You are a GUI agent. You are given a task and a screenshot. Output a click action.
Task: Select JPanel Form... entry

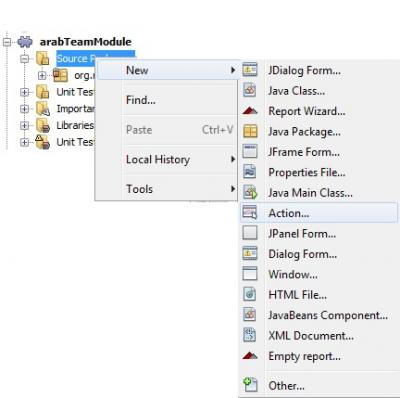pyautogui.click(x=319, y=233)
